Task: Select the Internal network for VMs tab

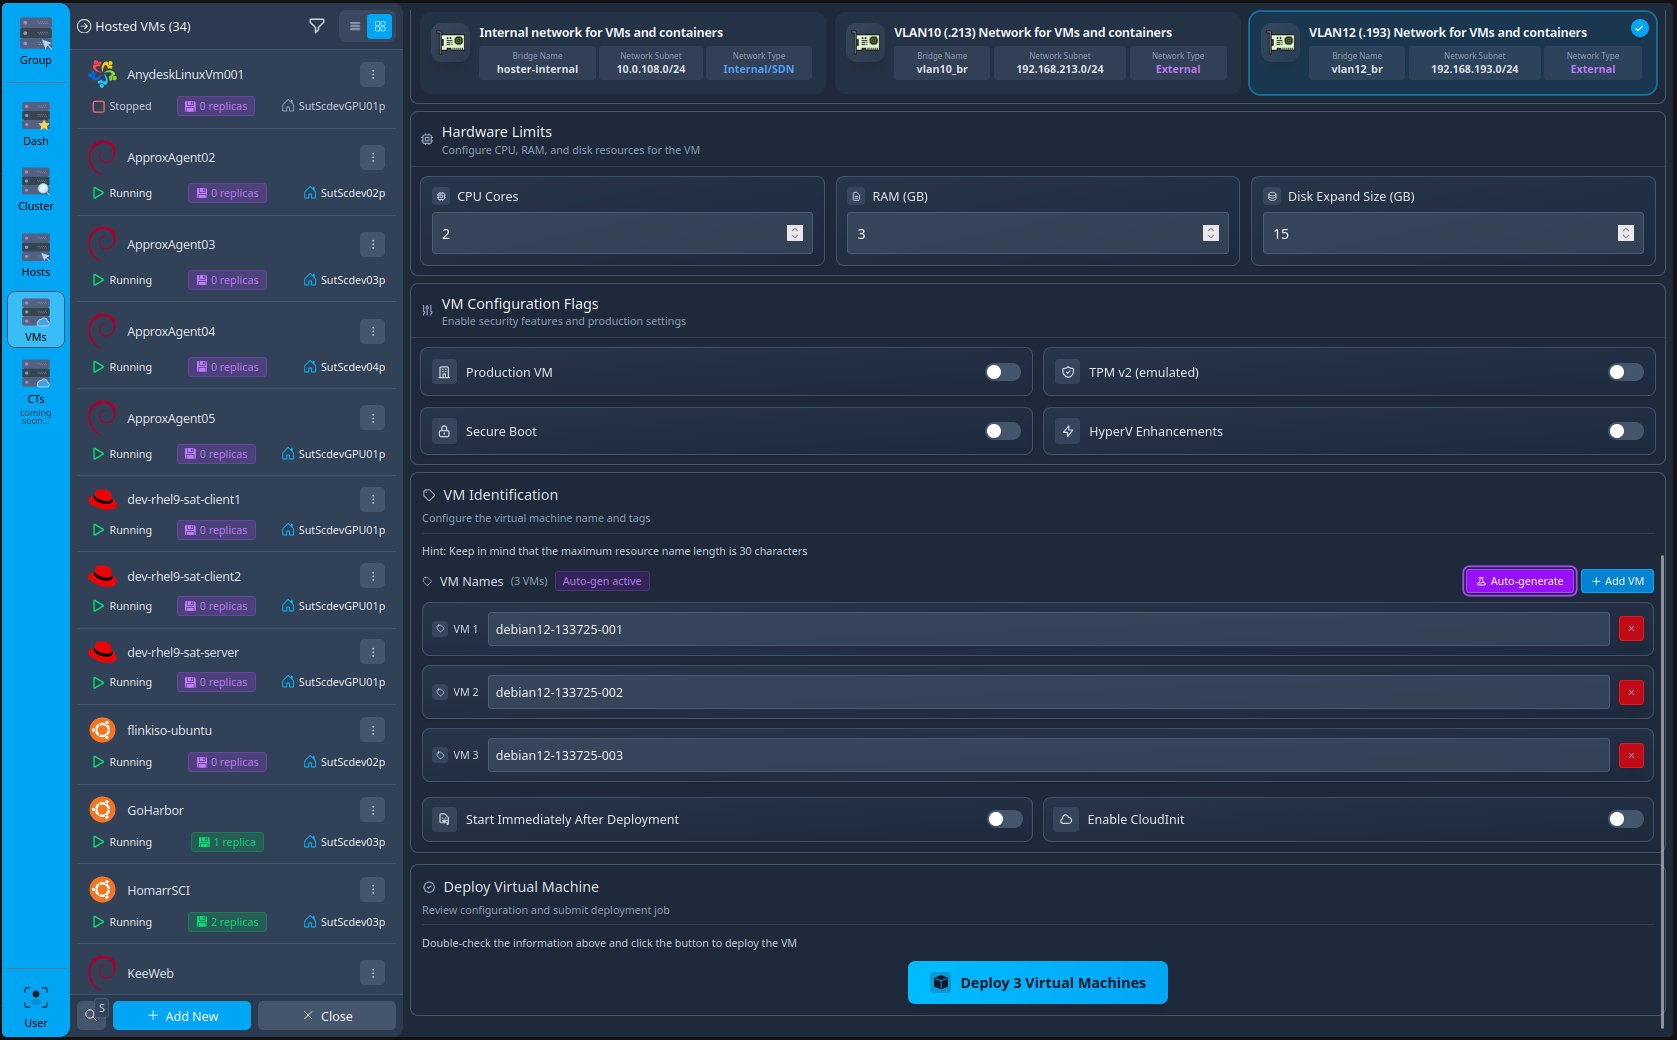Action: coord(602,32)
